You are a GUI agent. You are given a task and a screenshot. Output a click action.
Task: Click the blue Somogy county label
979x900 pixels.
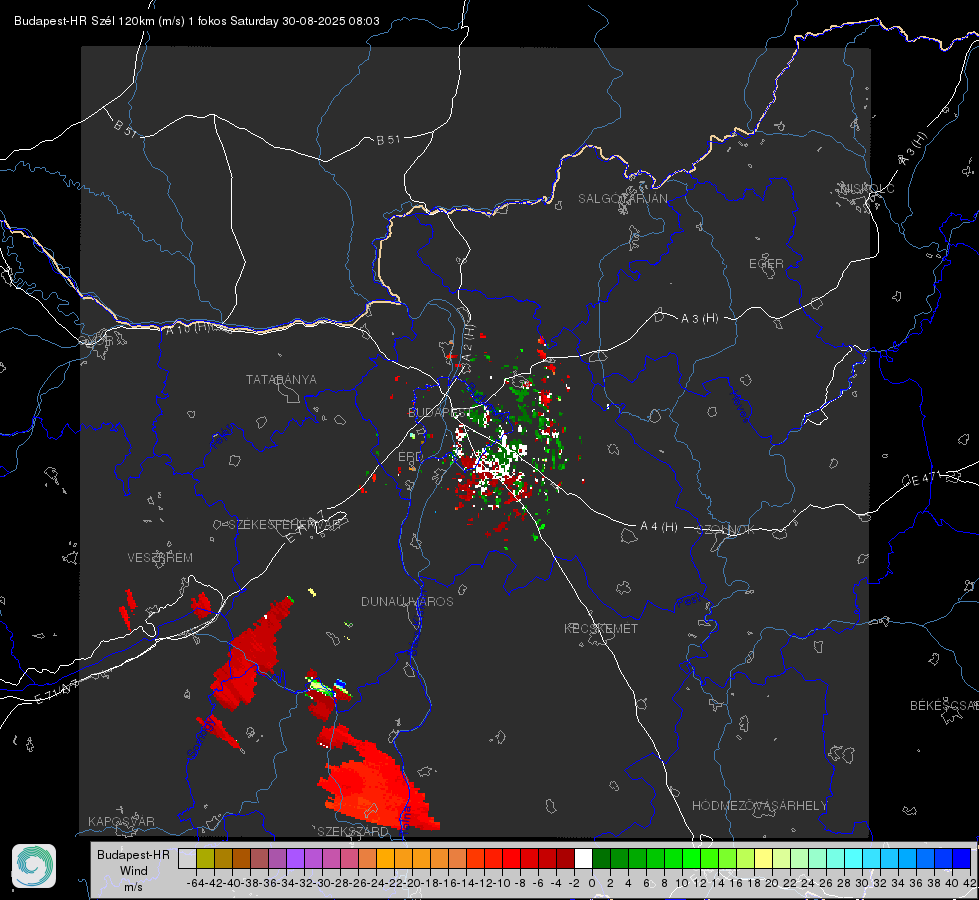pyautogui.click(x=200, y=738)
